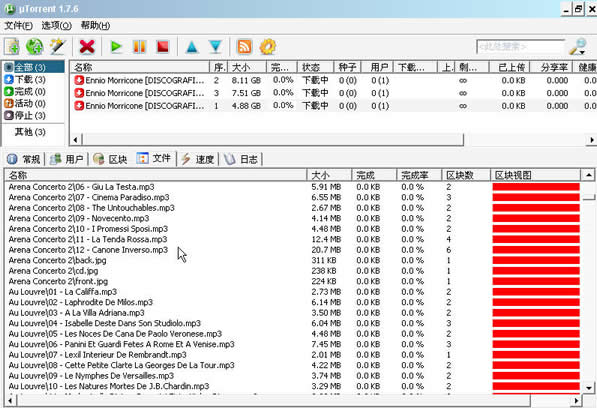597x408 pixels.
Task: Click status icon of the 4.88 GB torrent
Action: coord(79,106)
